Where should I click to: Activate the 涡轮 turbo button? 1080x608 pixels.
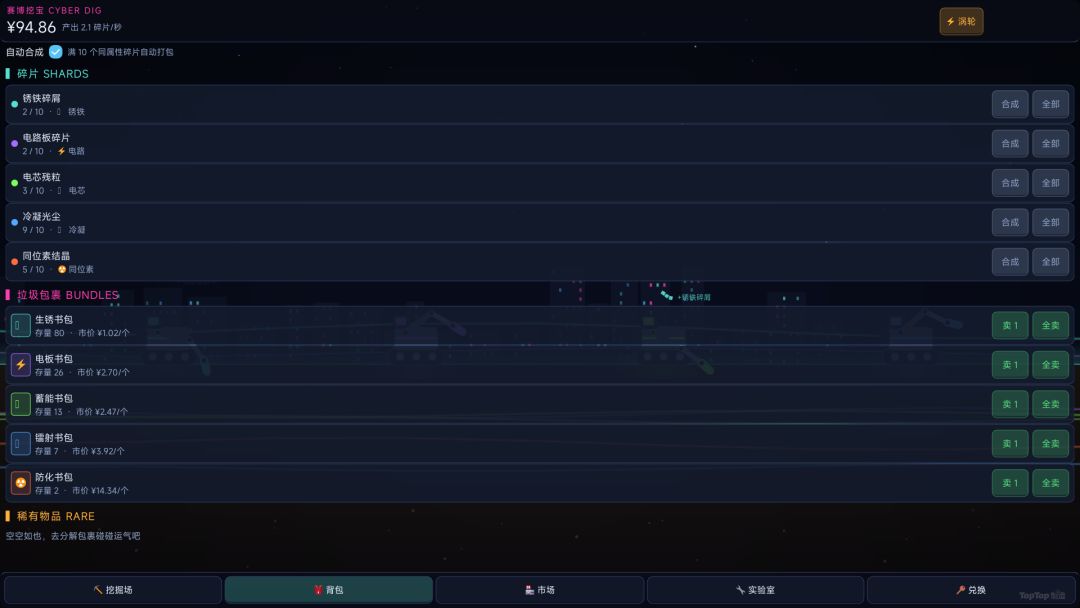coord(962,21)
